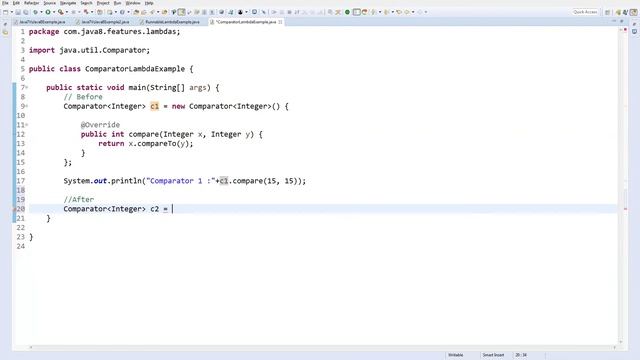Click the package declaration on line 1
Screen dimensions: 640x360
[104, 31]
